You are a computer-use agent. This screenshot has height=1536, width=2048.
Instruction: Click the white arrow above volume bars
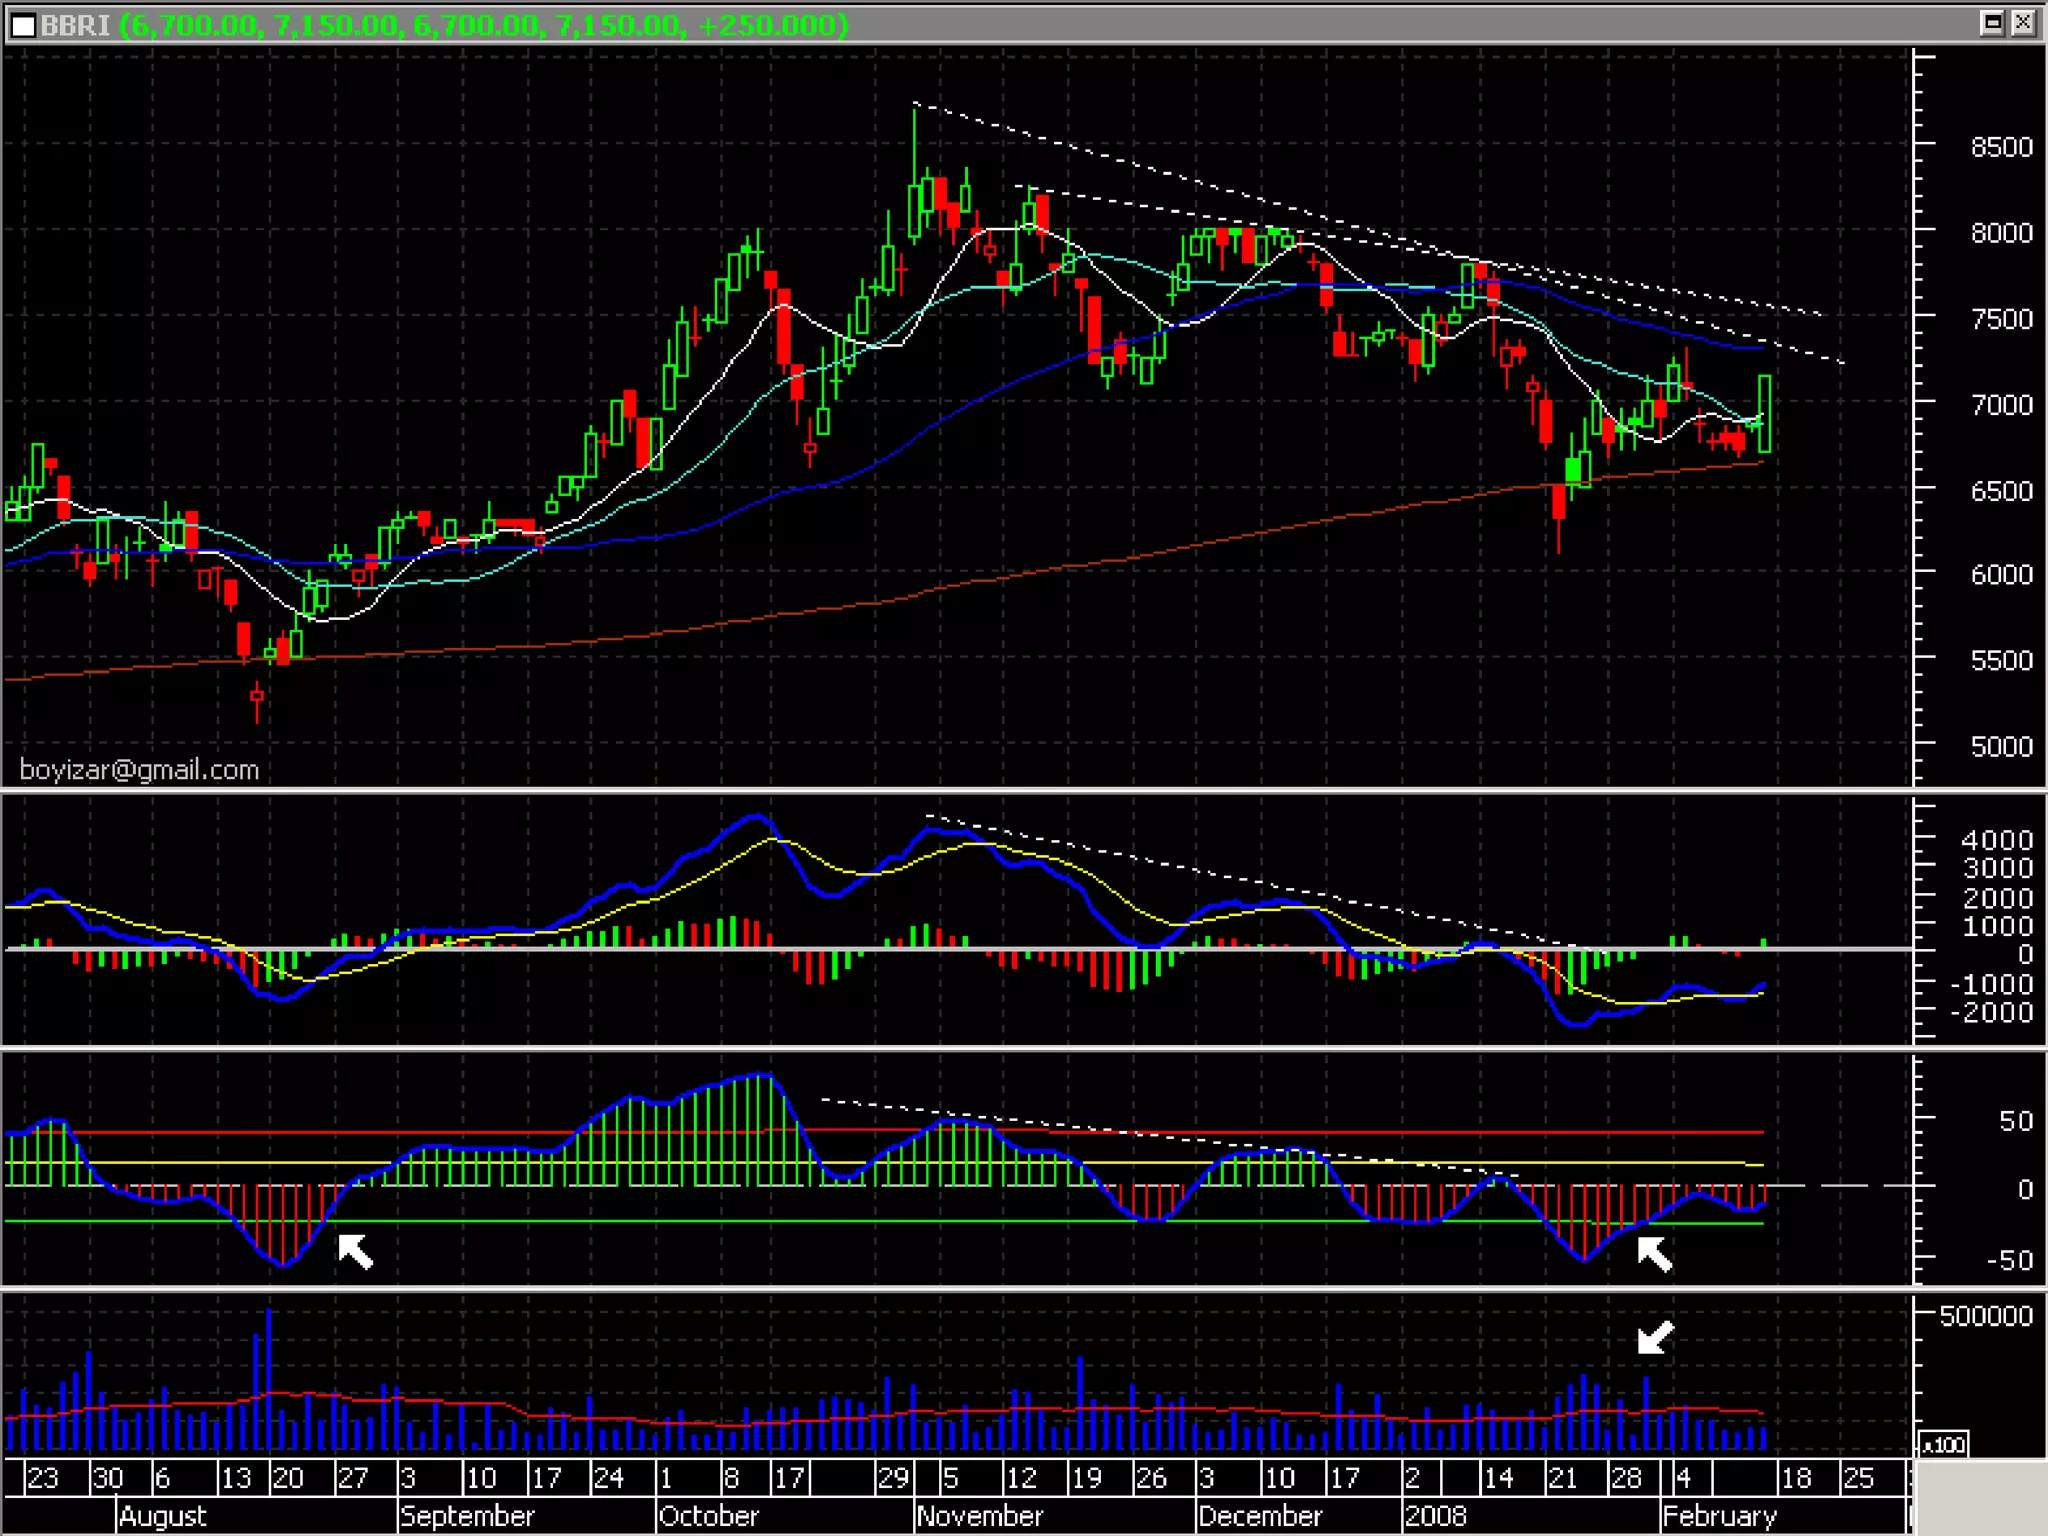(1655, 1337)
